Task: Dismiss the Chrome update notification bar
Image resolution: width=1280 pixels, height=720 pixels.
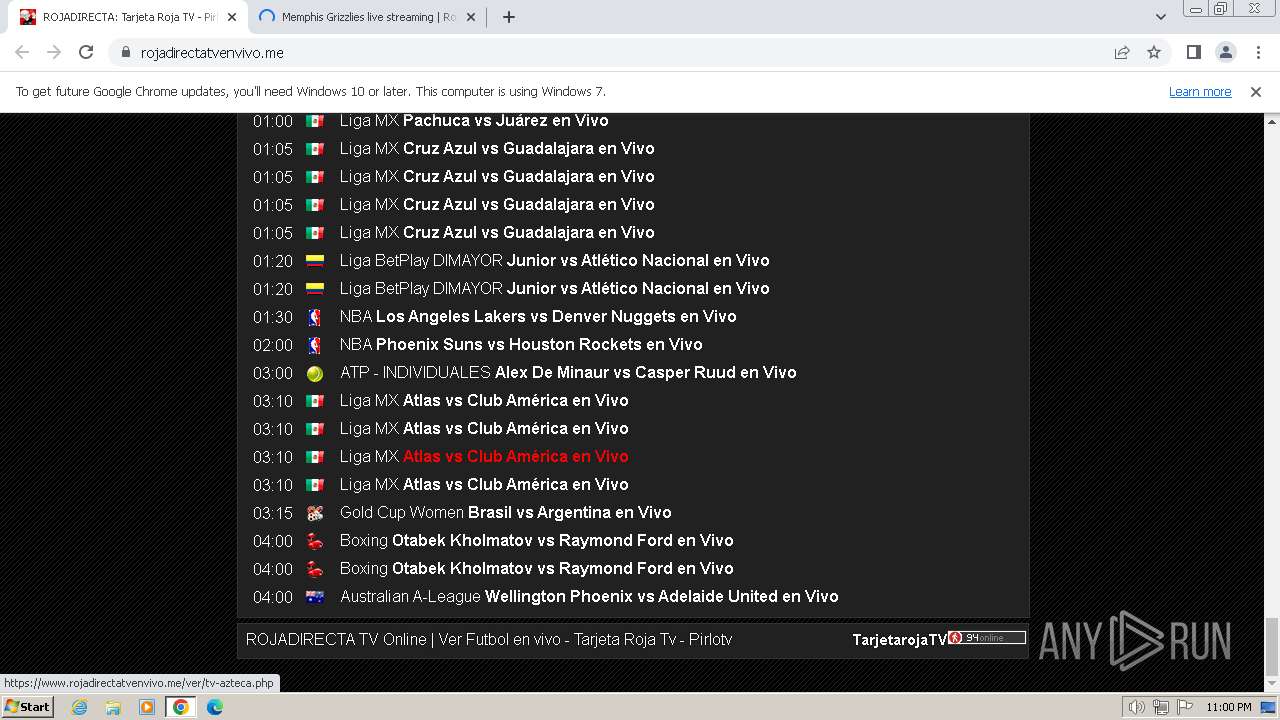Action: tap(1256, 92)
